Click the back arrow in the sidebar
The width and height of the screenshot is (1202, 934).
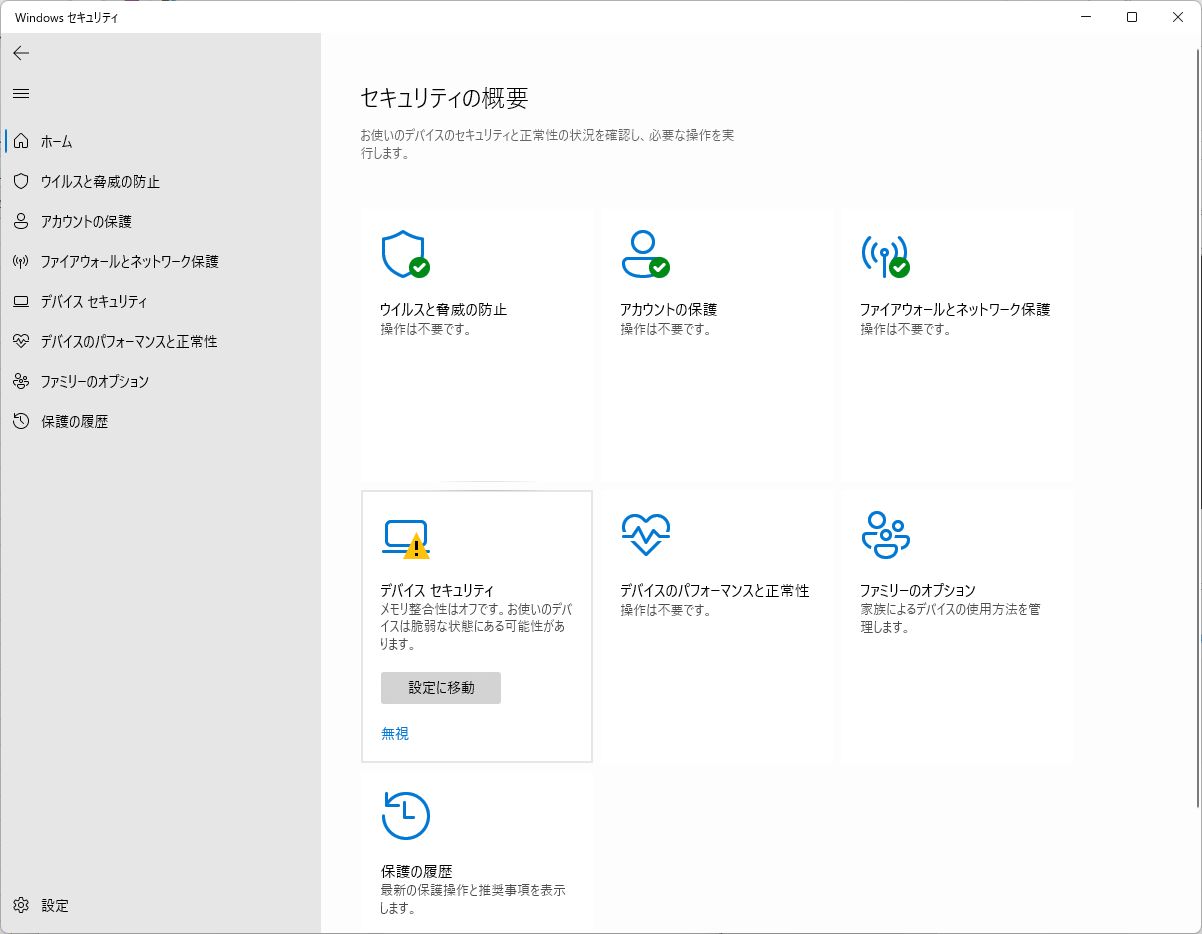point(21,53)
